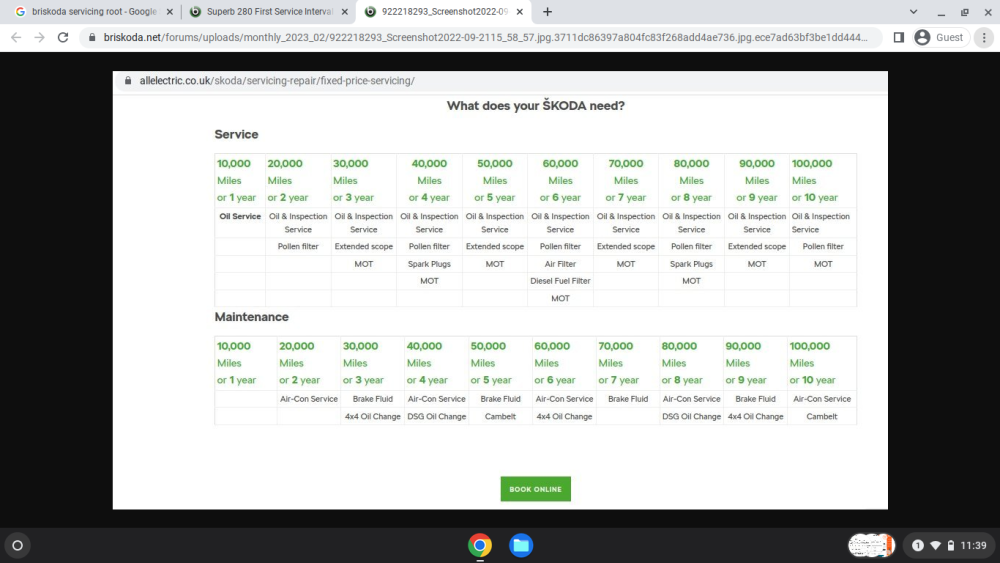Open the Files app on the shelf

click(x=521, y=545)
